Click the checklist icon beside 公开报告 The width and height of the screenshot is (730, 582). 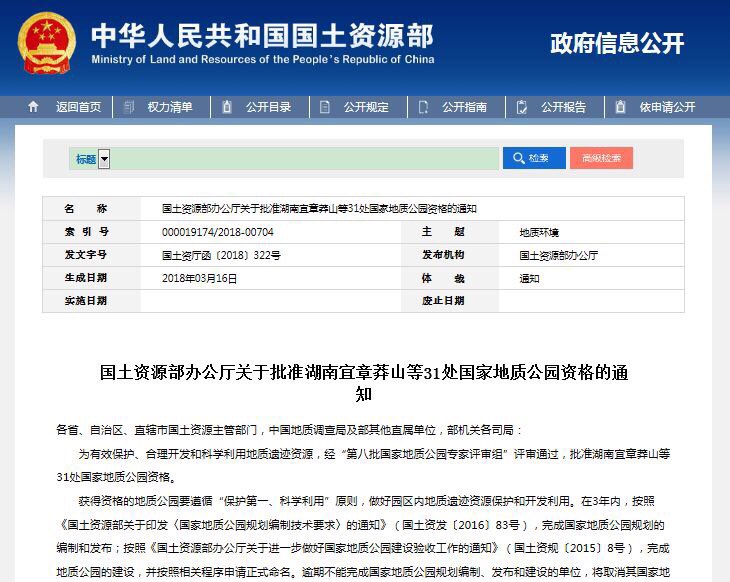point(521,107)
